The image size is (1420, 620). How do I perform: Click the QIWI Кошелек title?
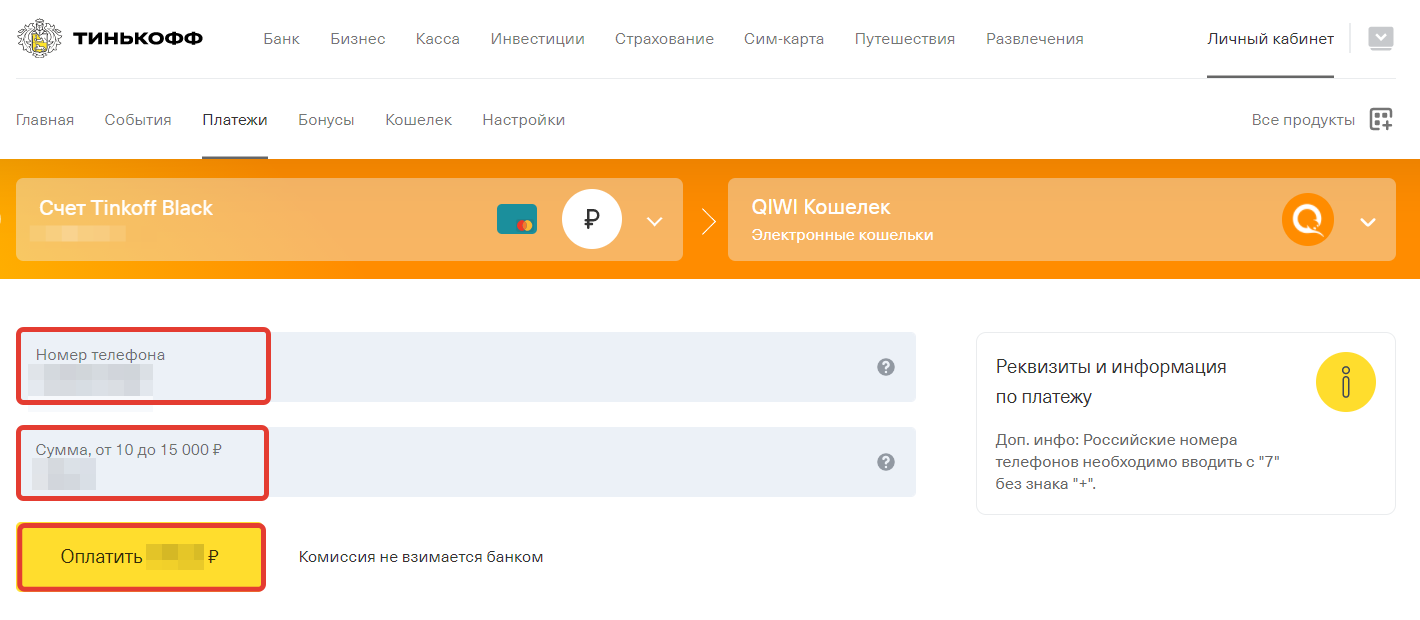(x=821, y=207)
